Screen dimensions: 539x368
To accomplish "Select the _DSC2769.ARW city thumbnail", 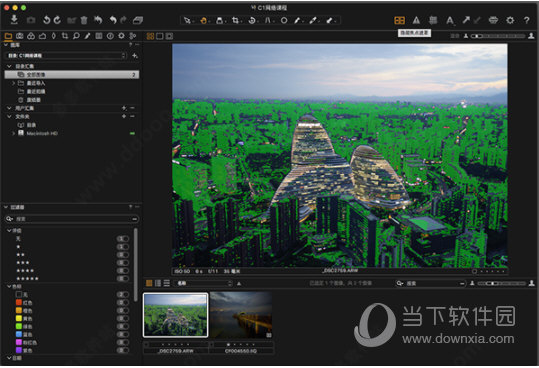I will (176, 315).
